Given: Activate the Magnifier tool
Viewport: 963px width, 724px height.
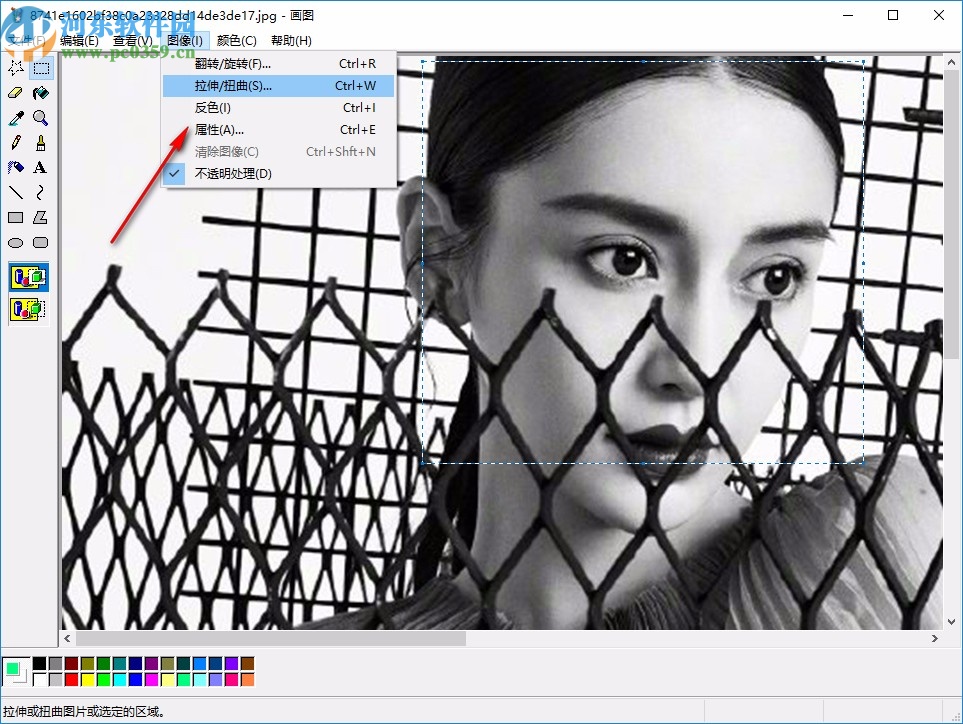Looking at the screenshot, I should coord(41,118).
